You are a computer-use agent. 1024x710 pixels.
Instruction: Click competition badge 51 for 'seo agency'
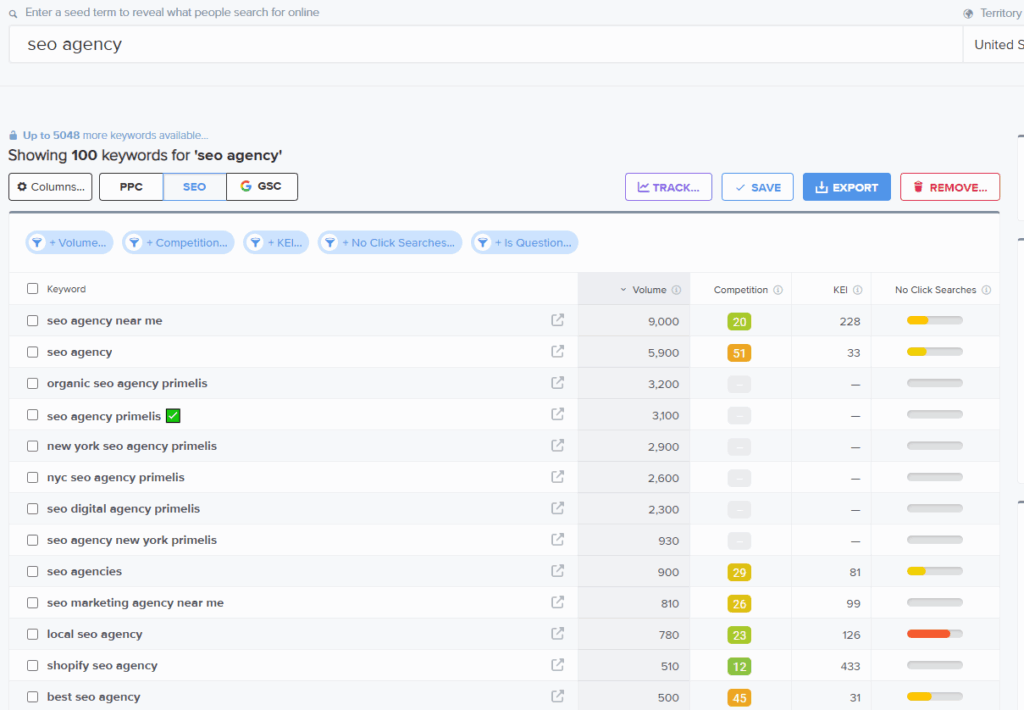pyautogui.click(x=739, y=353)
